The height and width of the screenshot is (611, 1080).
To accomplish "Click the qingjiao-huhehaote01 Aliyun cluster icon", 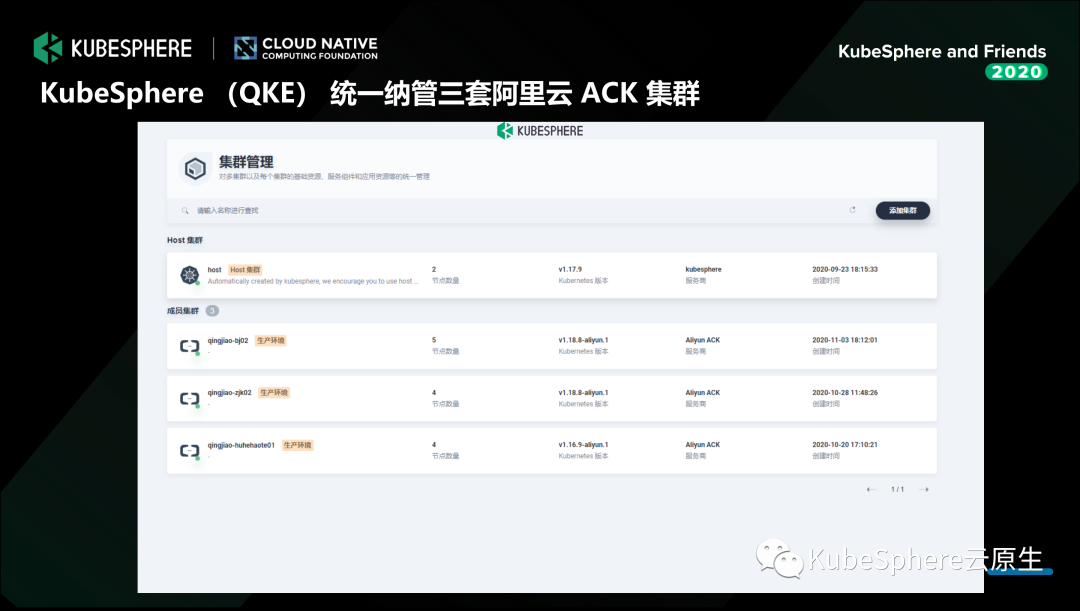I will tap(189, 451).
